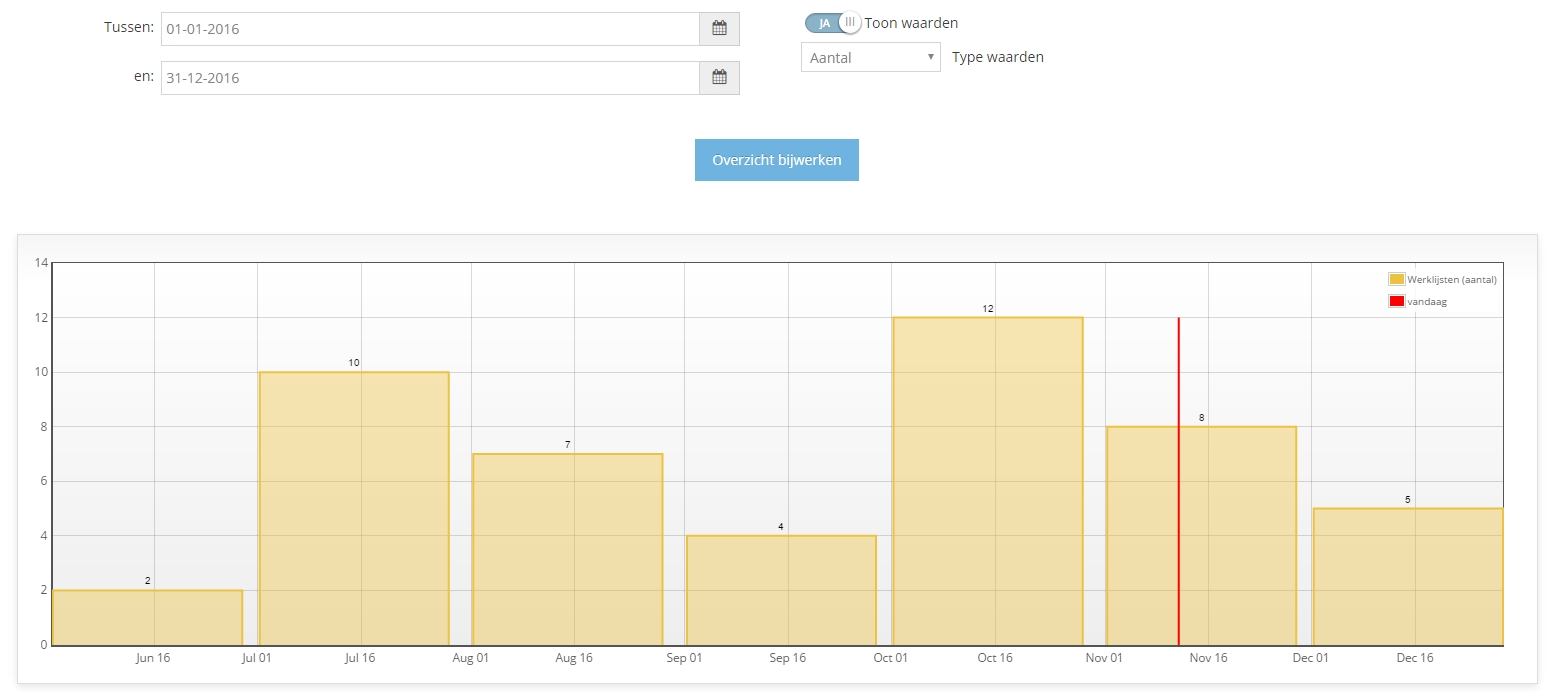The height and width of the screenshot is (698, 1549).
Task: Click the en end date field
Action: 430,78
